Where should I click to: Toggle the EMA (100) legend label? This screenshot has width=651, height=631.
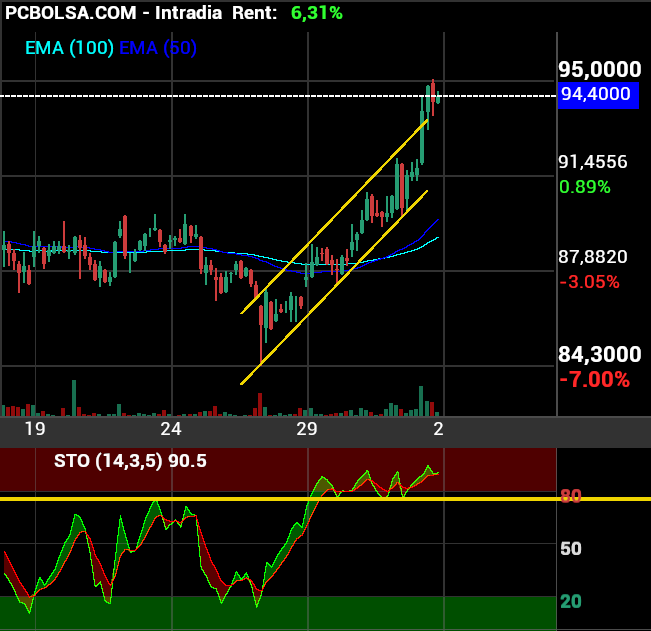[69, 47]
